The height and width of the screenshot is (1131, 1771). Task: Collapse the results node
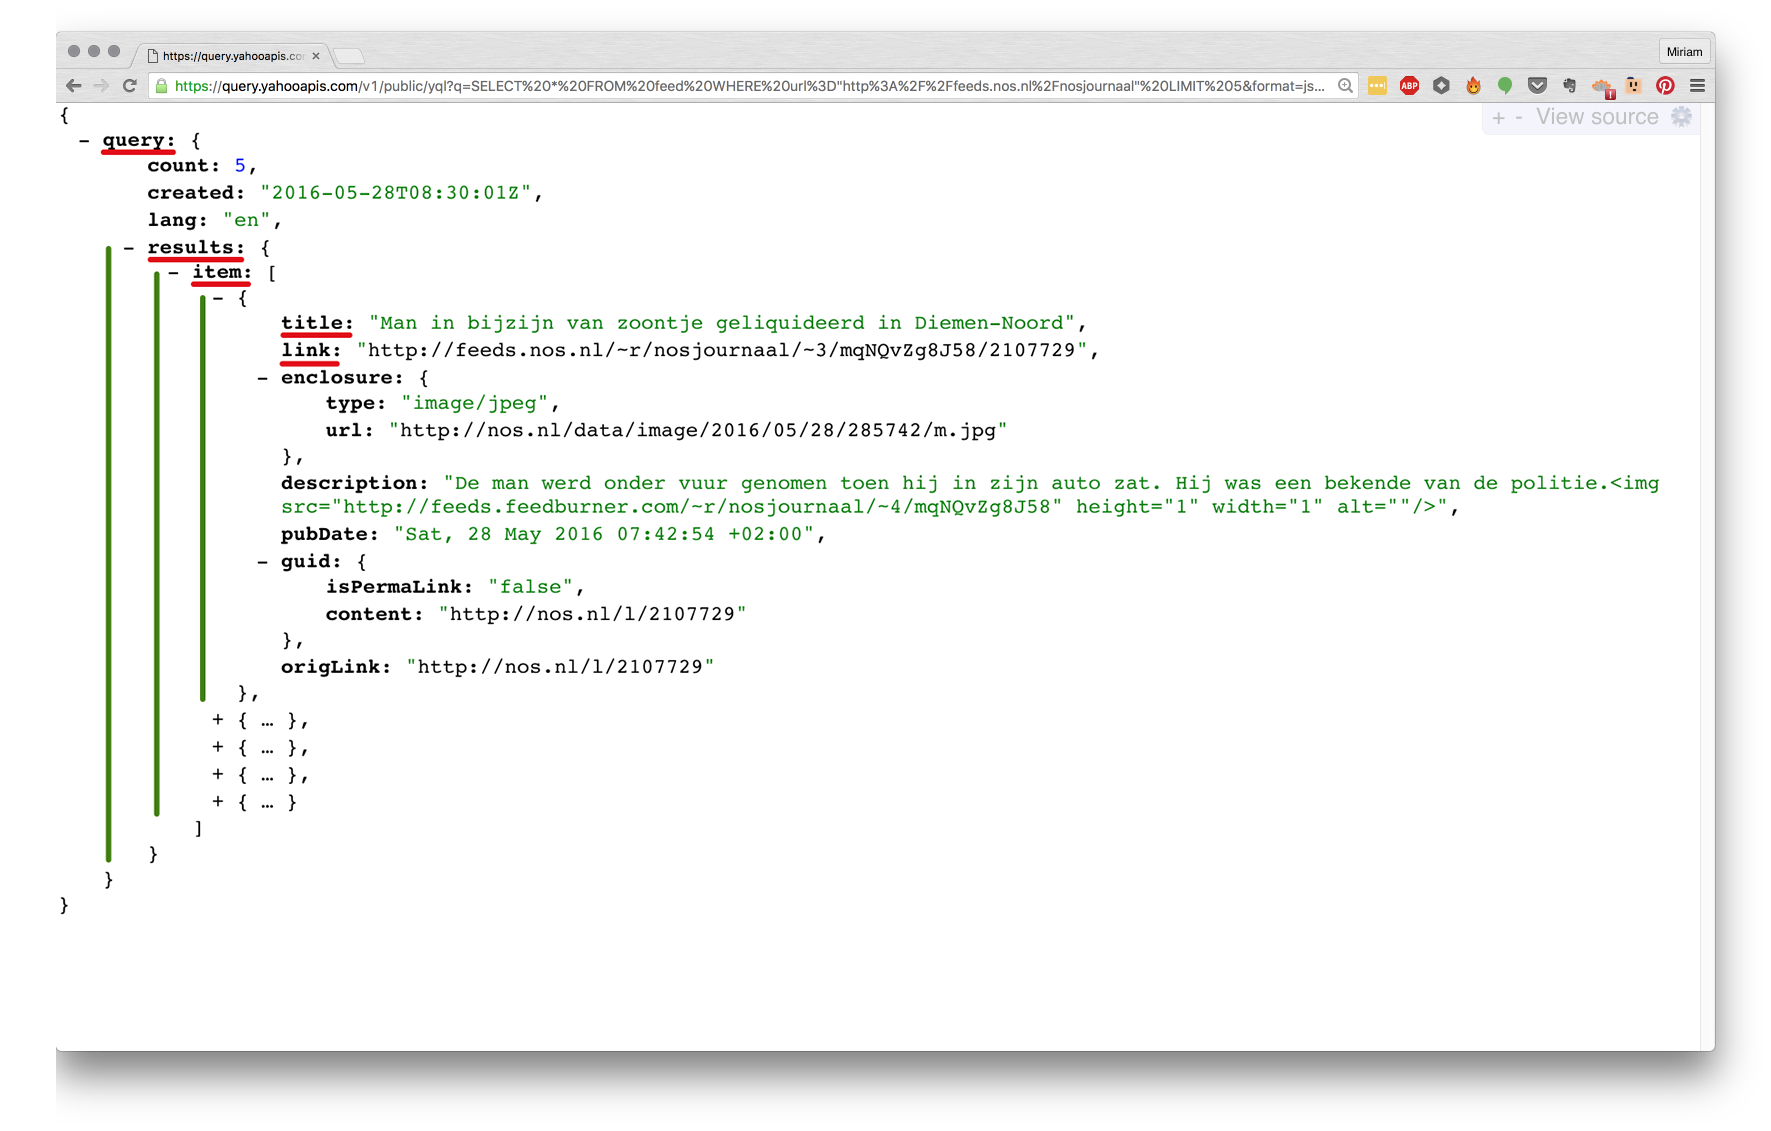129,248
